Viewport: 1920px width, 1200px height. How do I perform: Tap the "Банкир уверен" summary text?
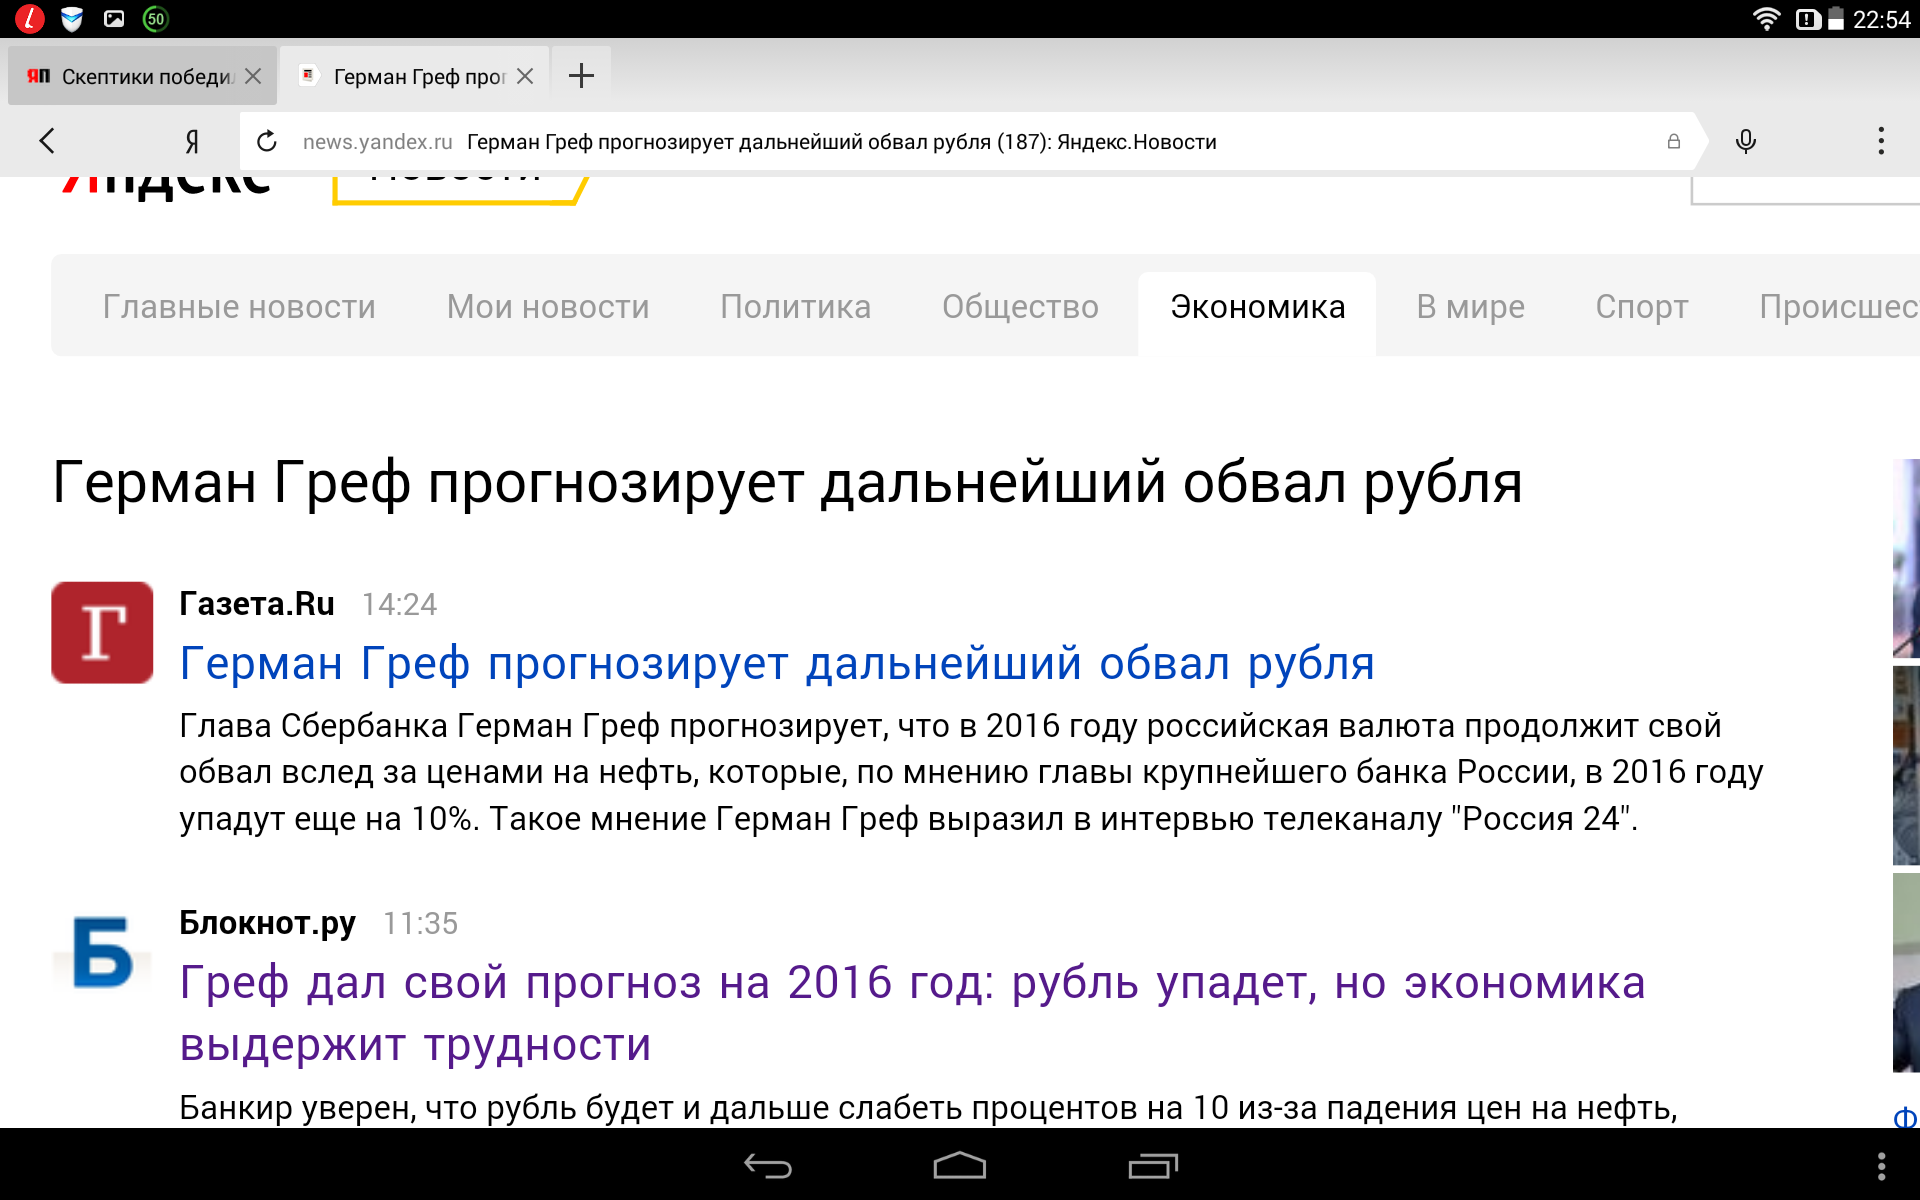928,1108
